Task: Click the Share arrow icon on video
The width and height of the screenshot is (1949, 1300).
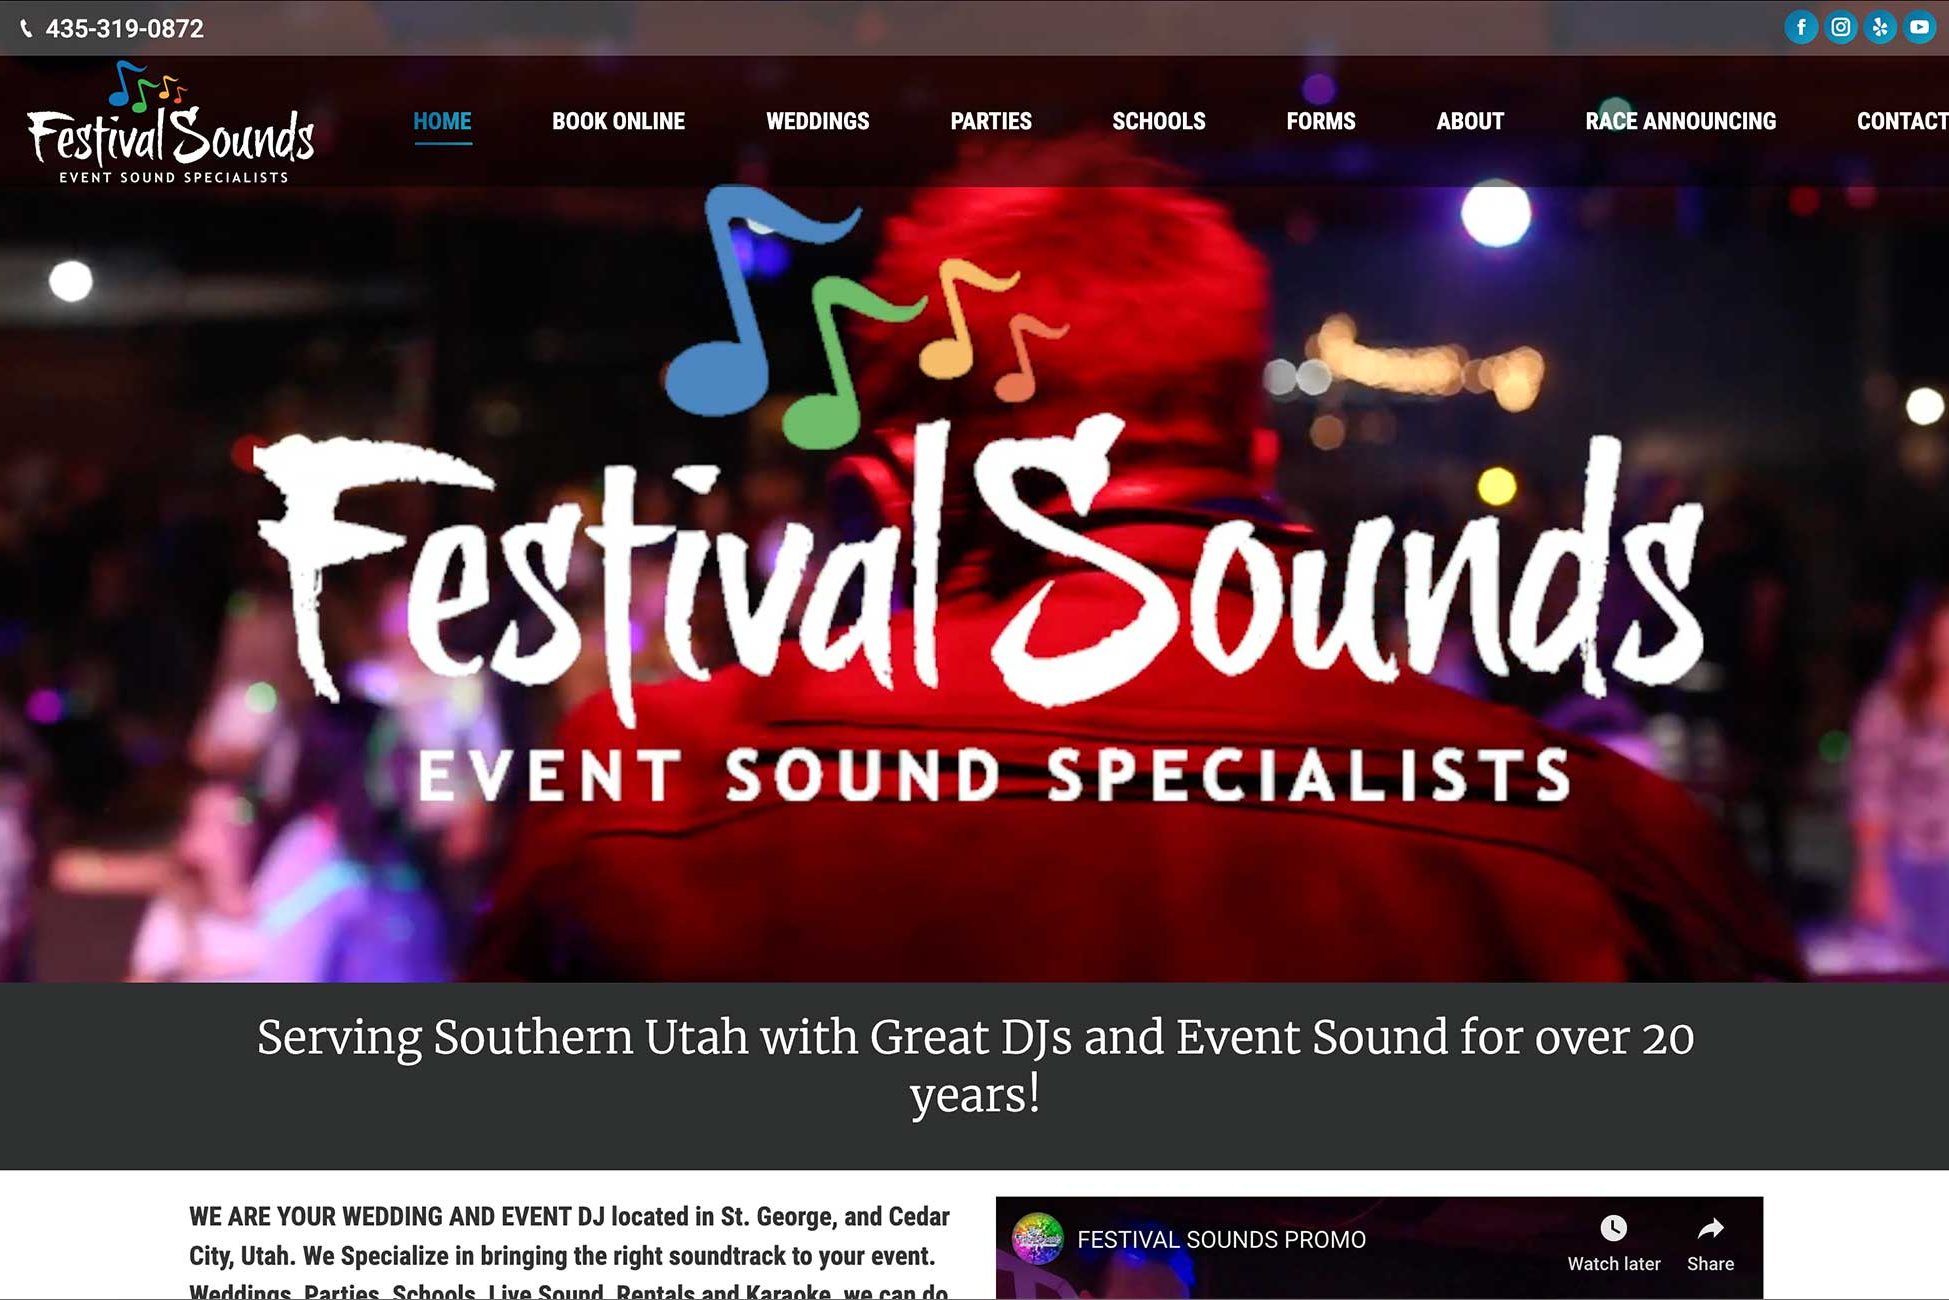Action: (1711, 1228)
